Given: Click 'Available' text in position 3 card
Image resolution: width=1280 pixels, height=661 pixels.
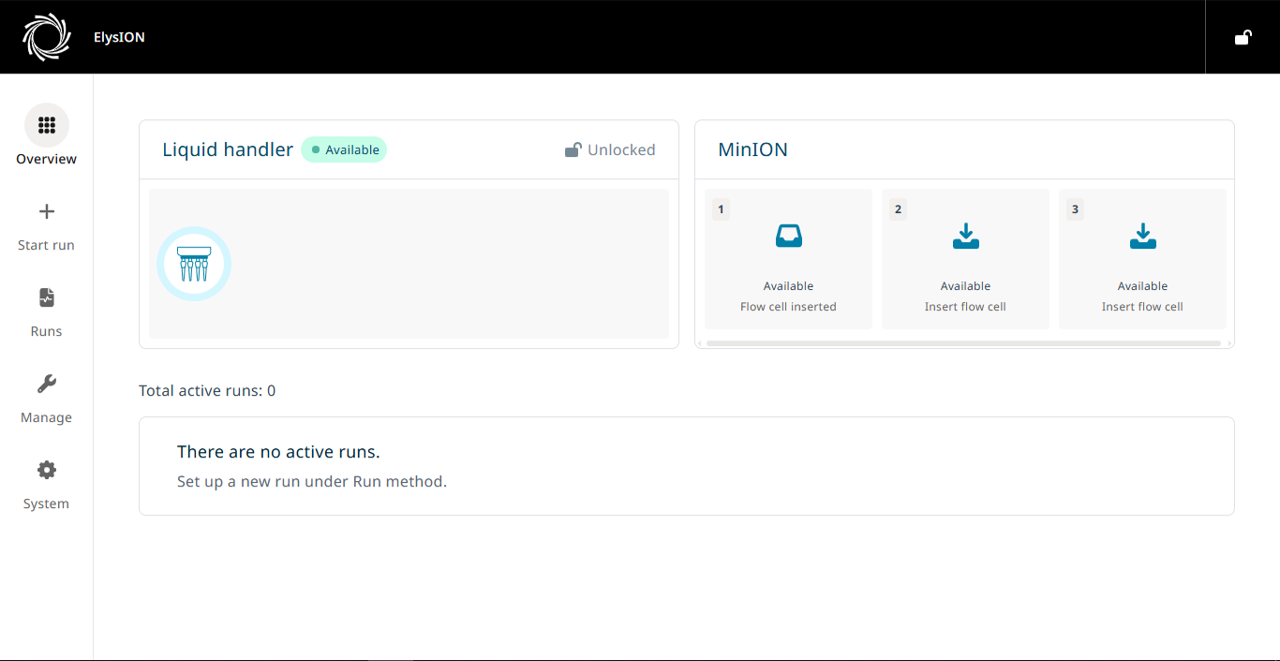Looking at the screenshot, I should (1142, 286).
